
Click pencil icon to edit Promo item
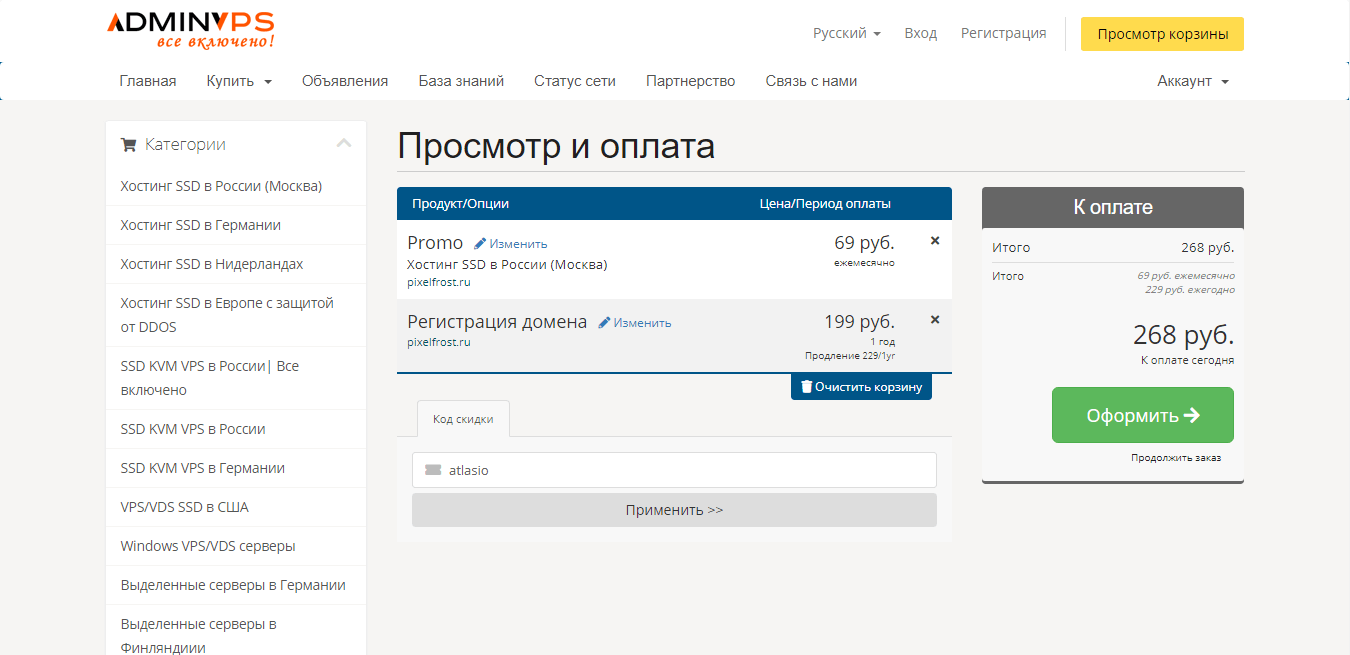pyautogui.click(x=480, y=244)
